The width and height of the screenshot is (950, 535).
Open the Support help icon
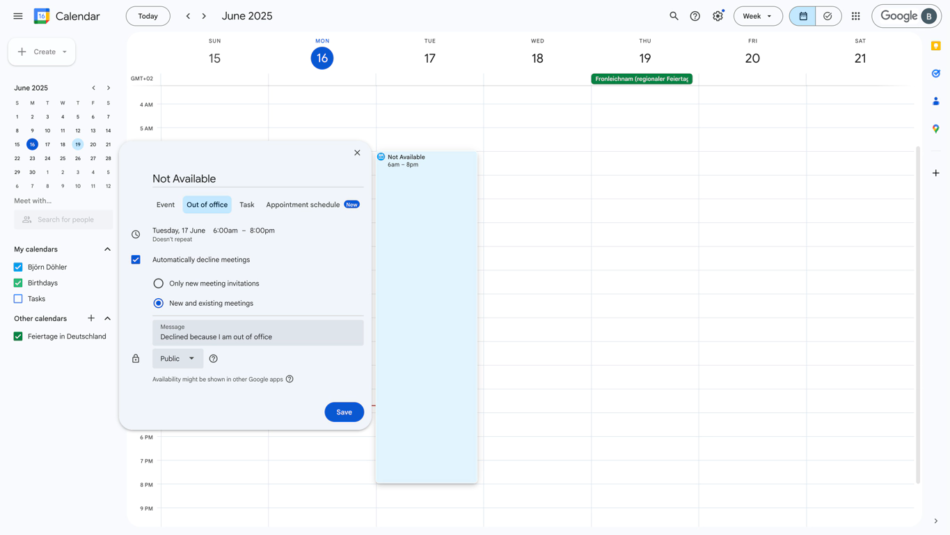pos(695,16)
